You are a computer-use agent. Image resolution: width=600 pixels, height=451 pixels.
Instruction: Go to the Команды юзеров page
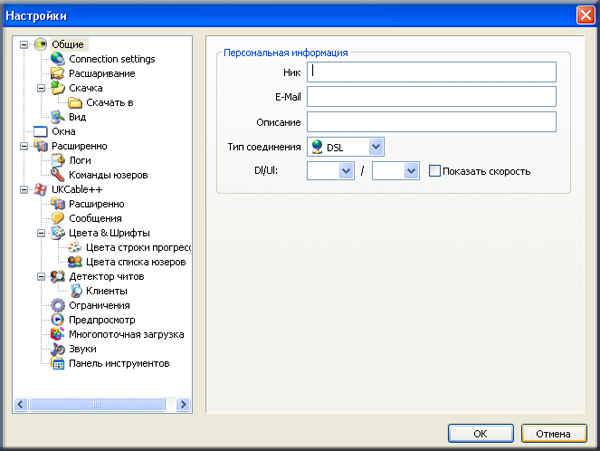(x=108, y=175)
